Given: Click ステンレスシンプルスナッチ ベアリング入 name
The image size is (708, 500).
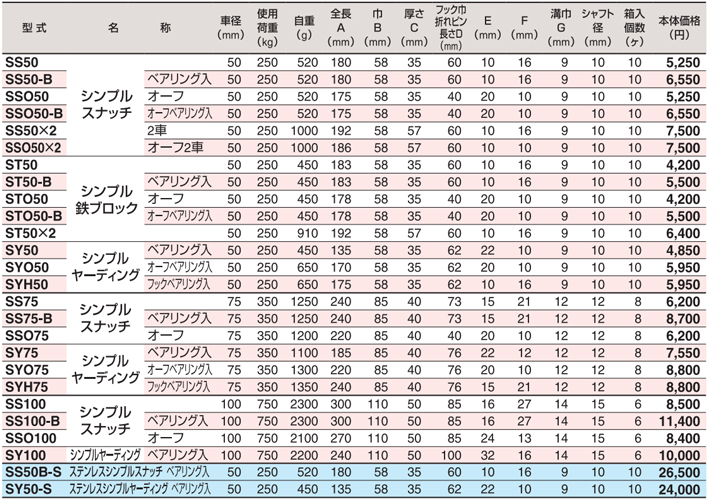Looking at the screenshot, I should tap(139, 473).
